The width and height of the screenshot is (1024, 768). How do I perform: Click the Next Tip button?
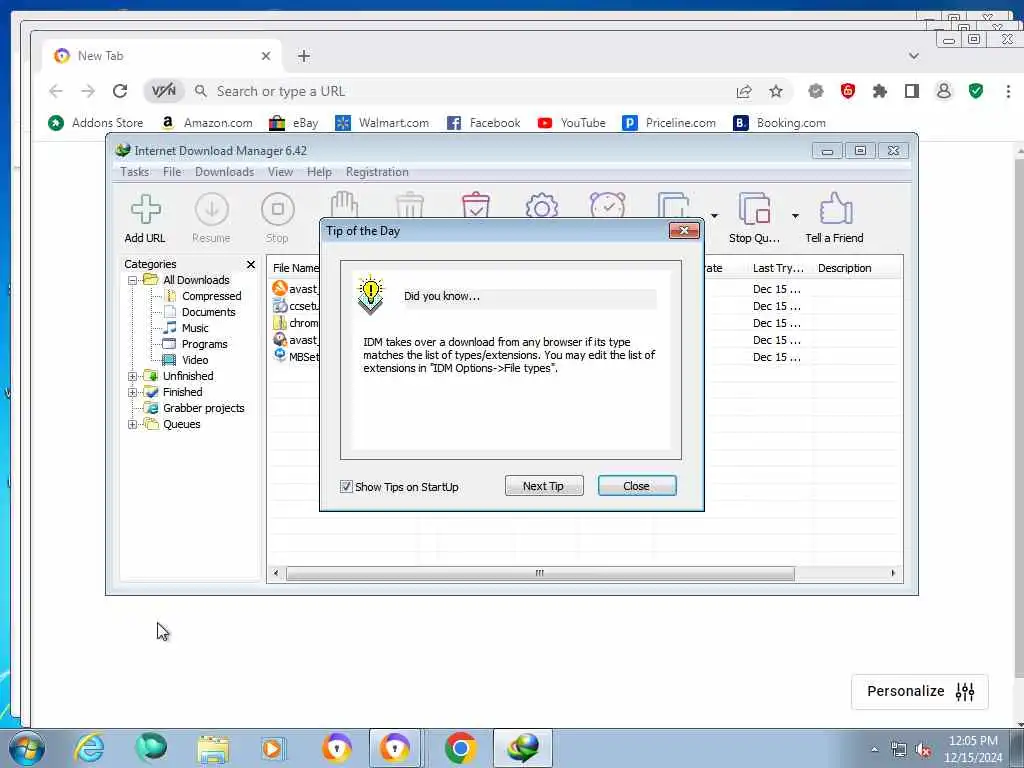[x=544, y=486]
